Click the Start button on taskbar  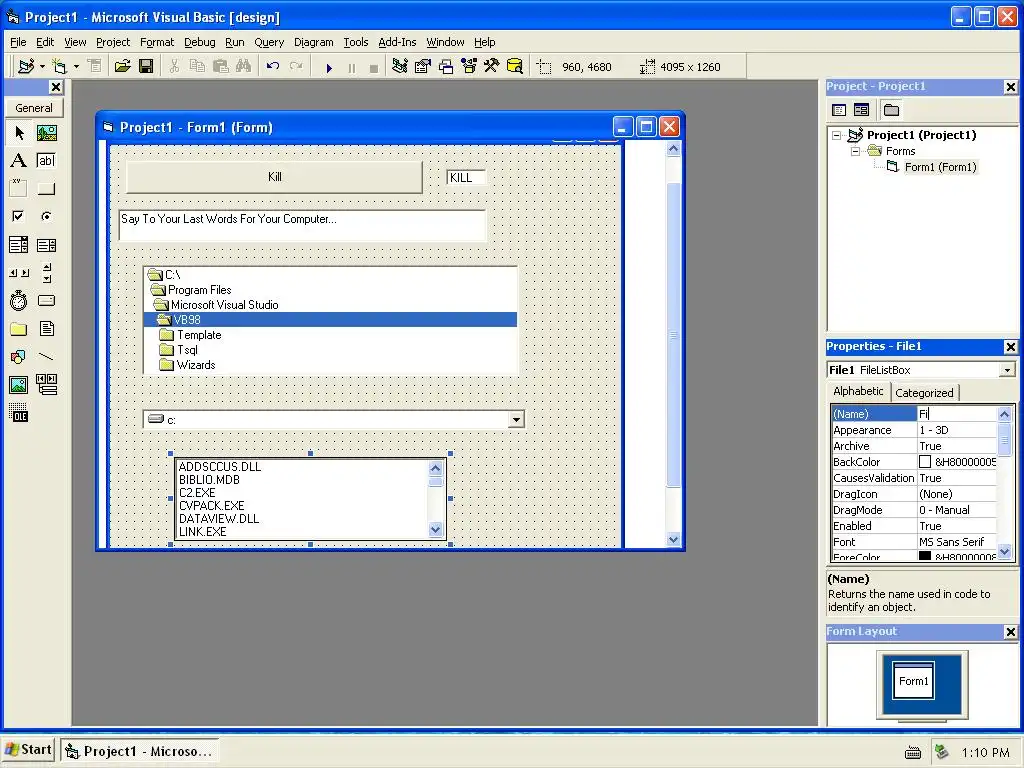28,750
